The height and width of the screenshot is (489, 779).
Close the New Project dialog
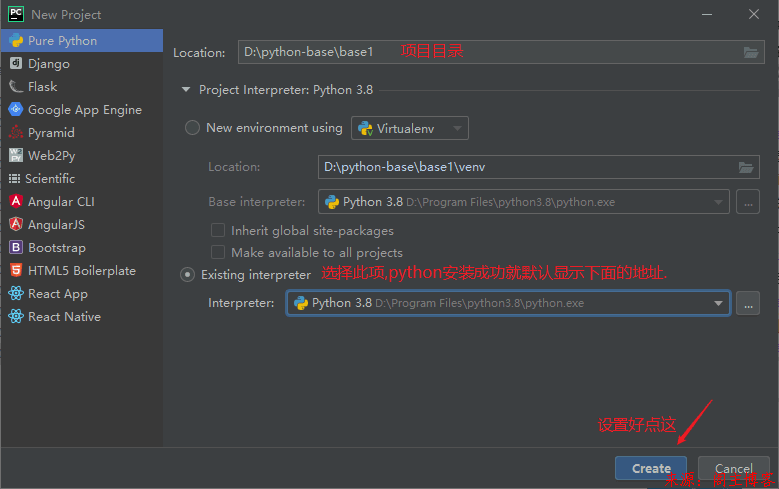(x=754, y=14)
